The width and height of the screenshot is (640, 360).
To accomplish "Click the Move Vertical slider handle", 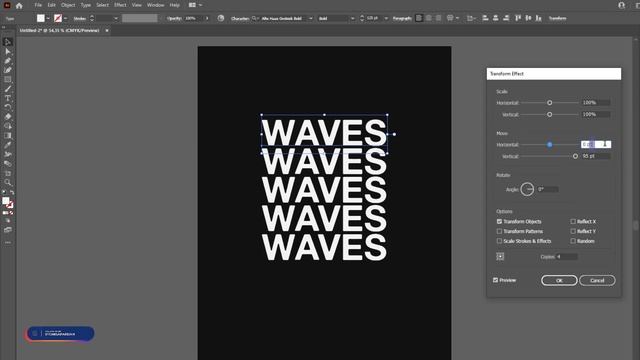I will (x=575, y=156).
